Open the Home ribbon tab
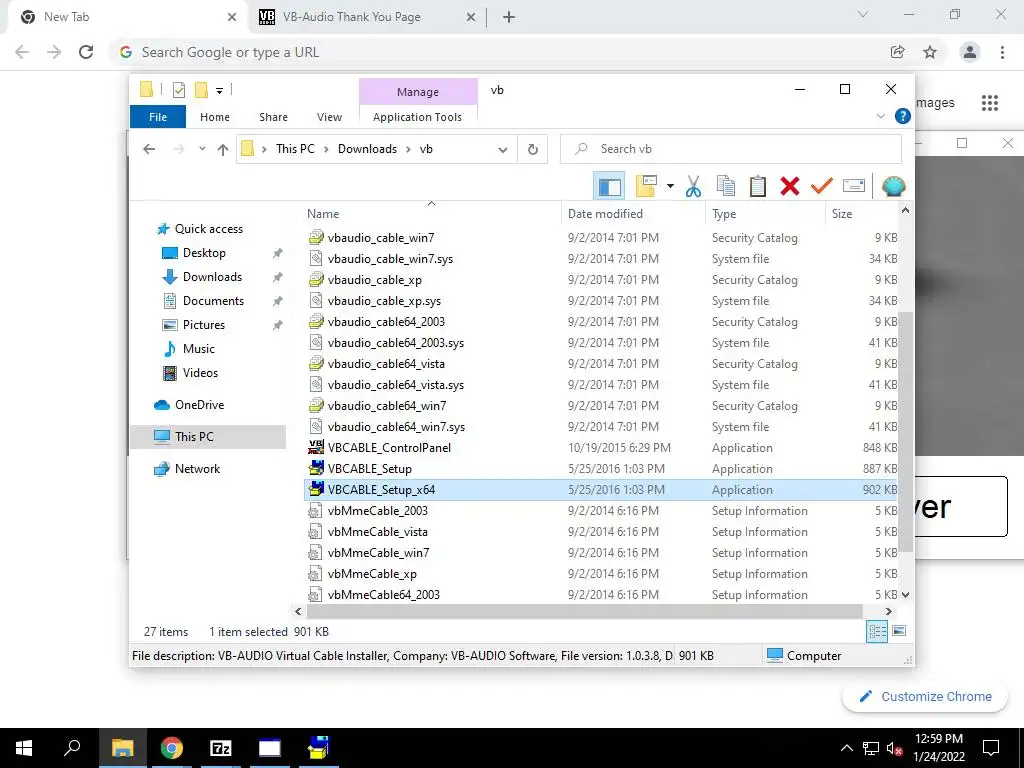 (215, 117)
